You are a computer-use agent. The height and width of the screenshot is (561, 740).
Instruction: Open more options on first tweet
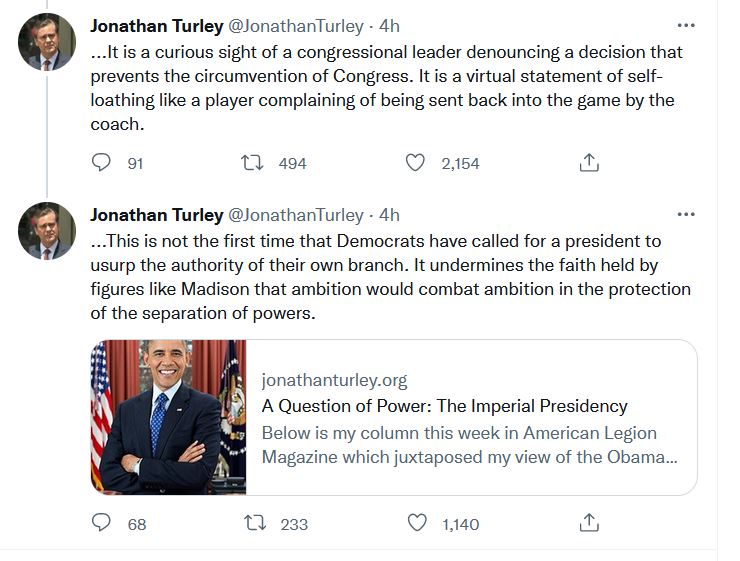685,25
